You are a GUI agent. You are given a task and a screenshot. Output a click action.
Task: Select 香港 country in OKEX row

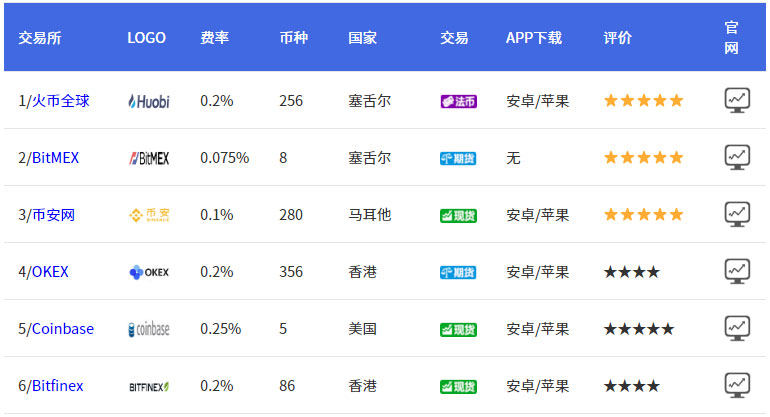[362, 272]
